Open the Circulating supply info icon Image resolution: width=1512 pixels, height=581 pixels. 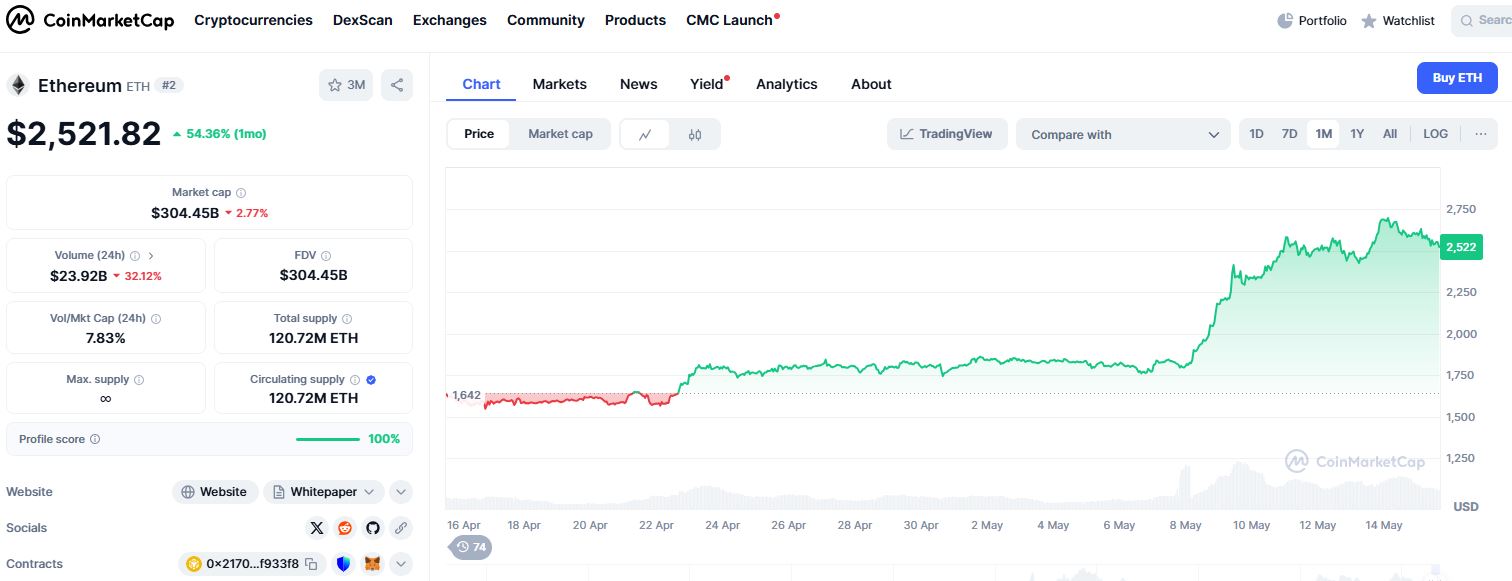click(x=355, y=380)
